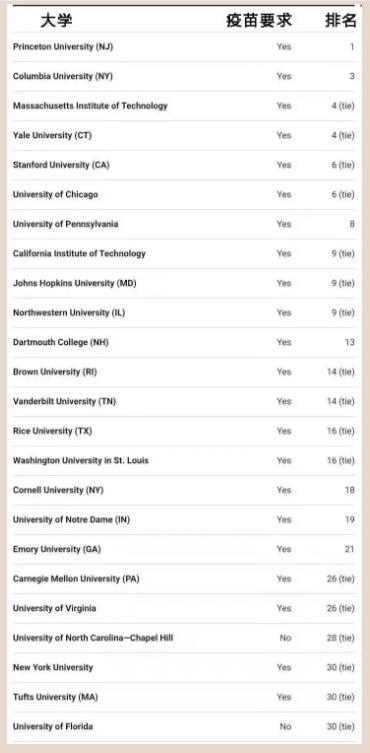Select New York University name
This screenshot has height=753, width=370.
click(x=53, y=668)
